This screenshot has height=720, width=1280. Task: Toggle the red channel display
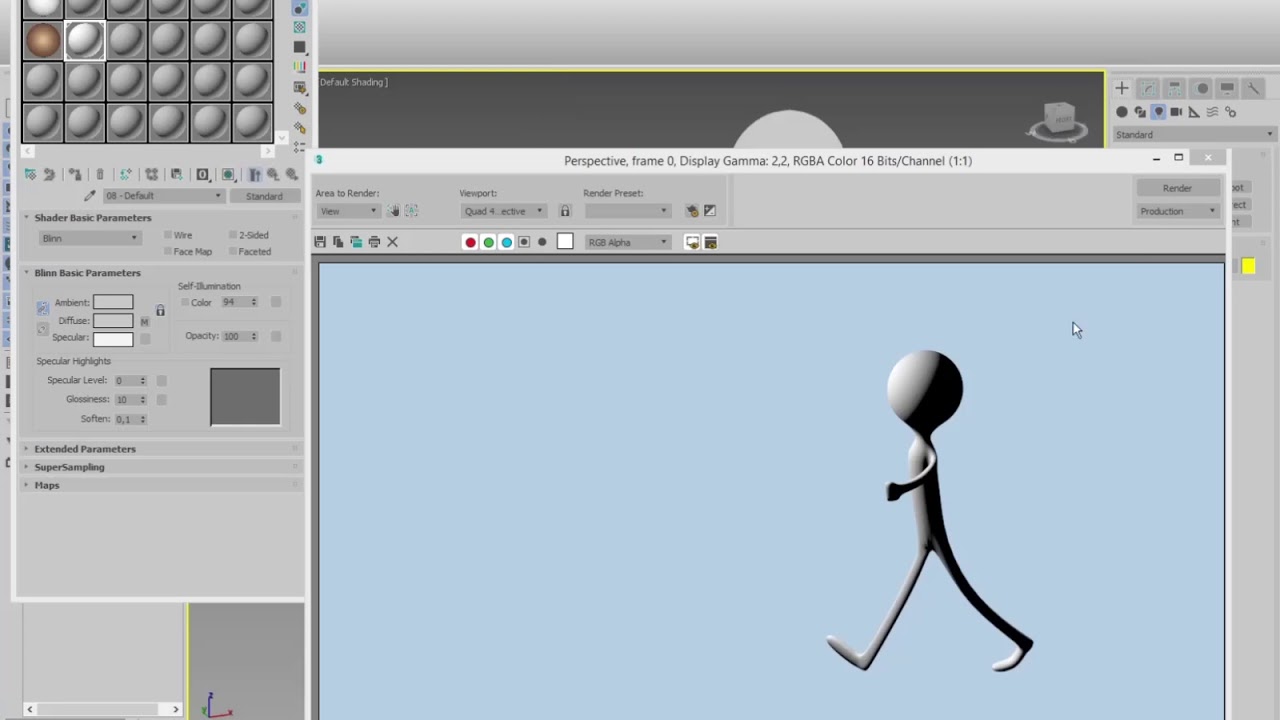pyautogui.click(x=470, y=242)
